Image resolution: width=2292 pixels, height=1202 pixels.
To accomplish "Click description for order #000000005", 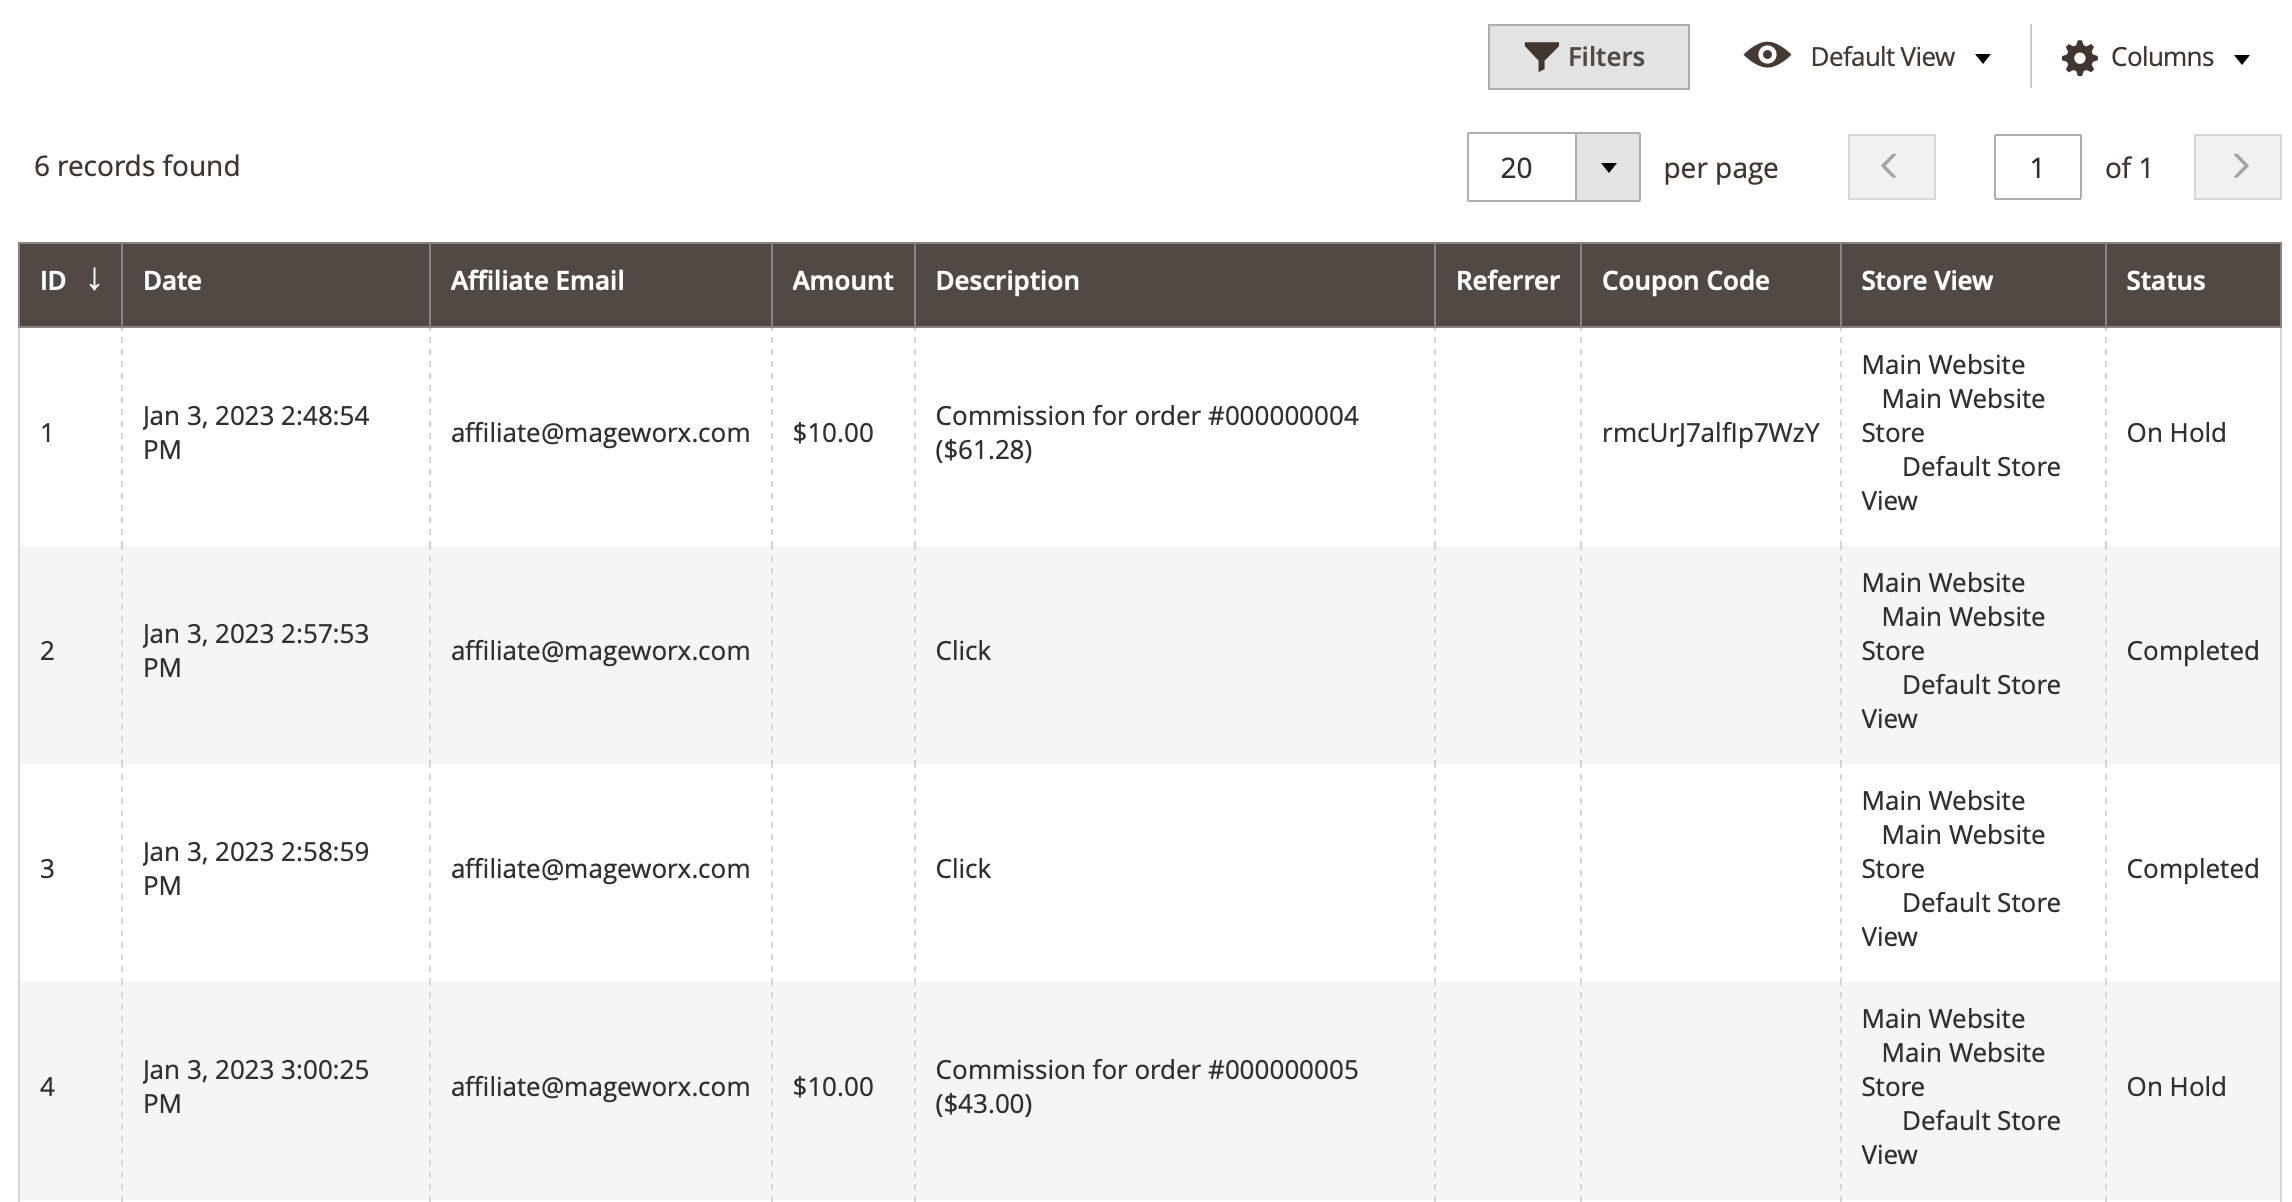I will click(x=1146, y=1087).
